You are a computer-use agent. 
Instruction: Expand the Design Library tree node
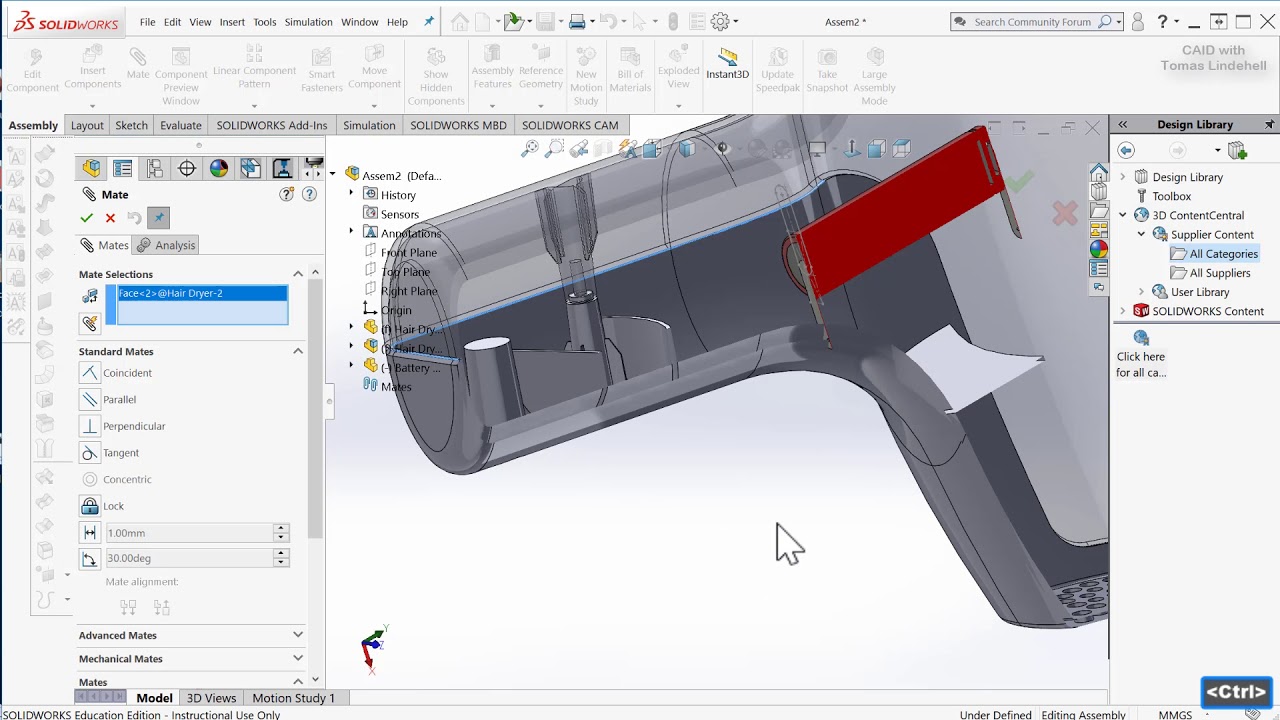pos(1123,177)
